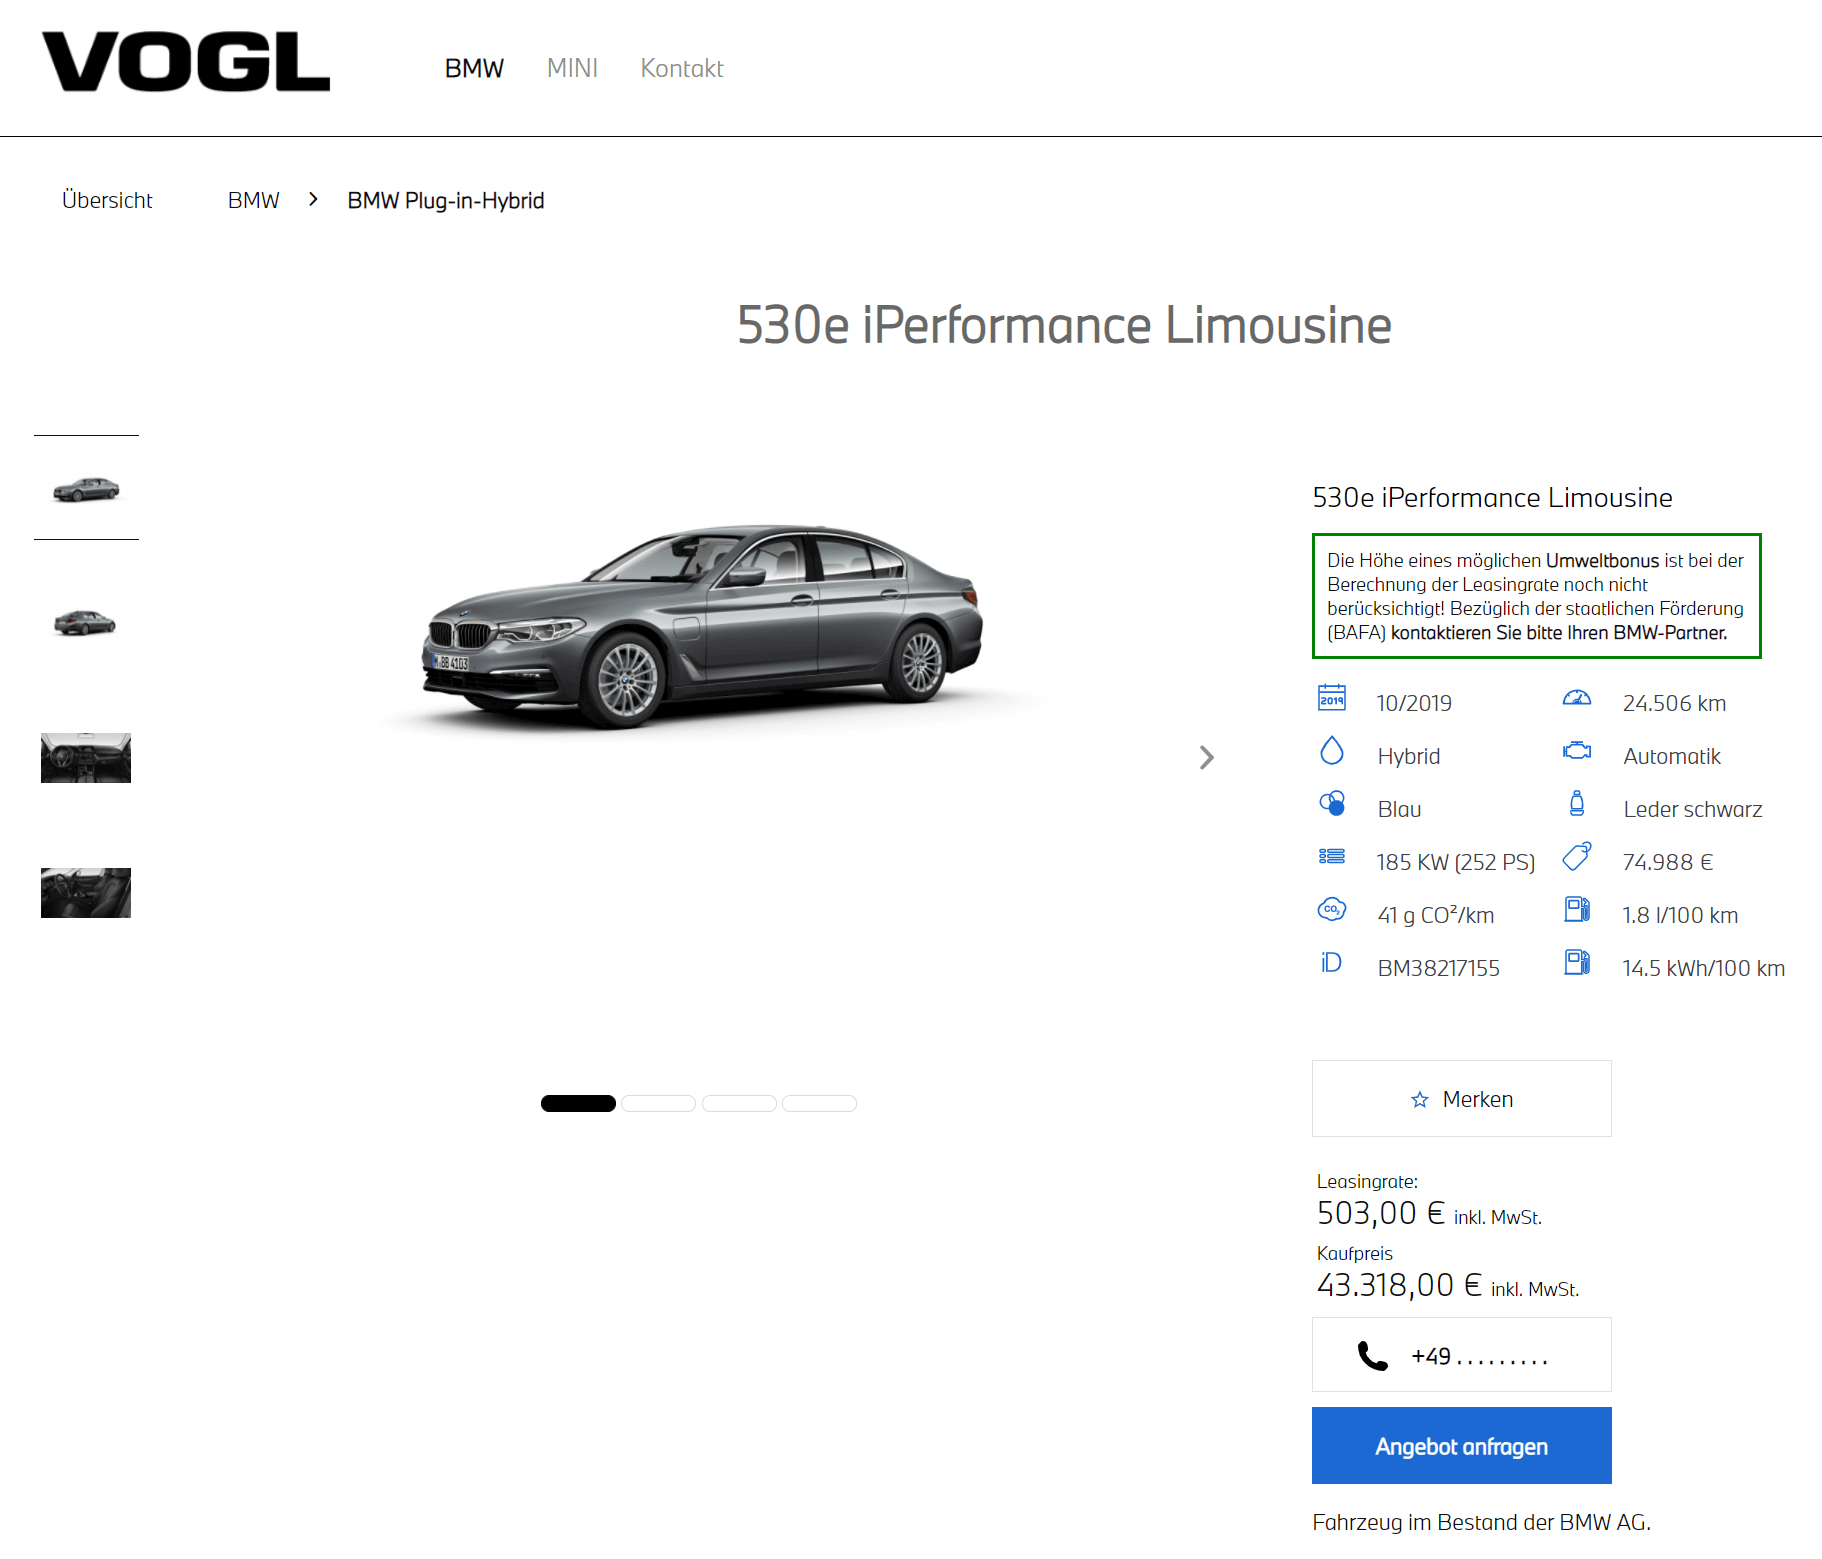The height and width of the screenshot is (1559, 1822).
Task: Open the BMW navigation item
Action: point(474,68)
